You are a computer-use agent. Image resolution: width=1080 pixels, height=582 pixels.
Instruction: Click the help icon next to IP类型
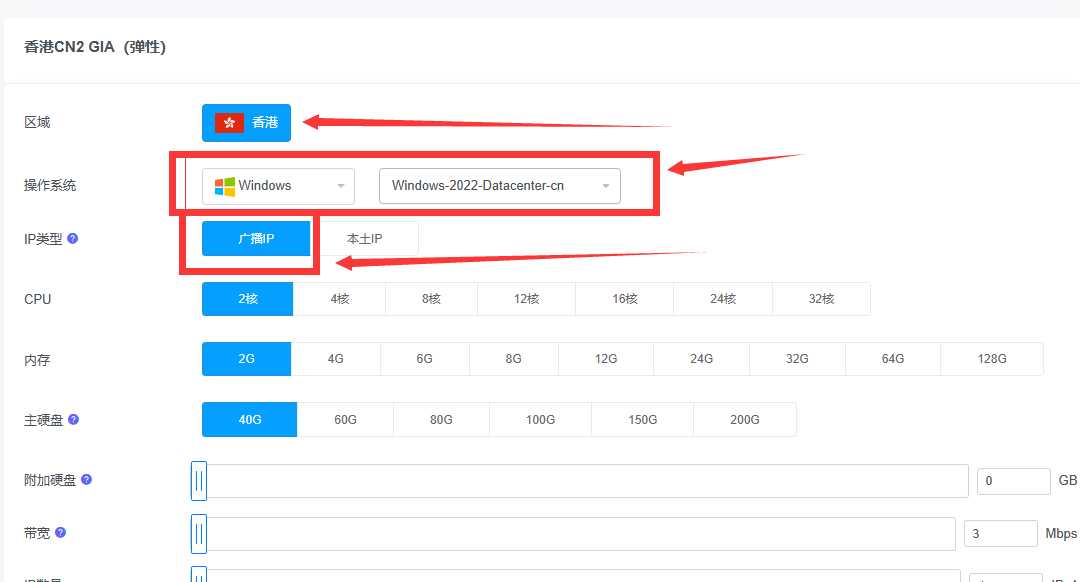(73, 239)
